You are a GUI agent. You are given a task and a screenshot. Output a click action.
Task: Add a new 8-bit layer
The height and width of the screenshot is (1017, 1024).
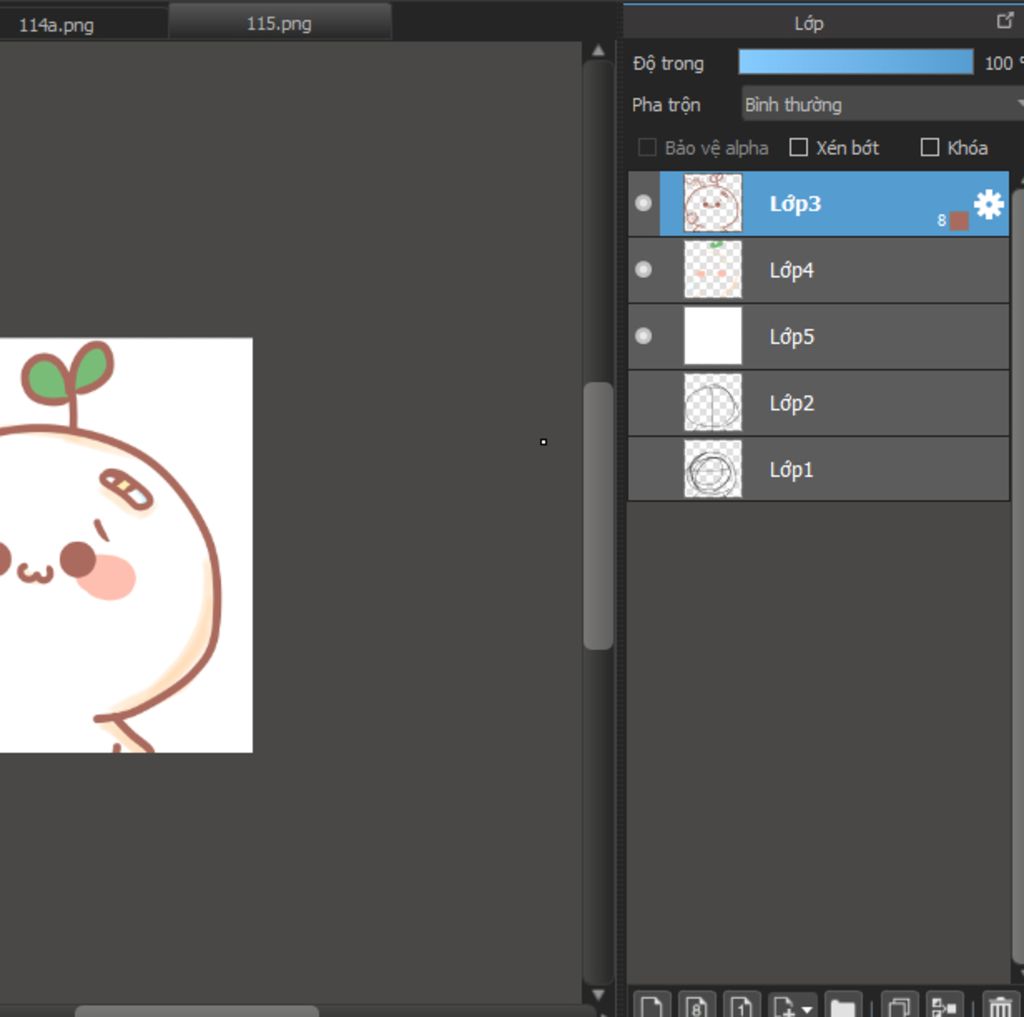coord(696,1005)
